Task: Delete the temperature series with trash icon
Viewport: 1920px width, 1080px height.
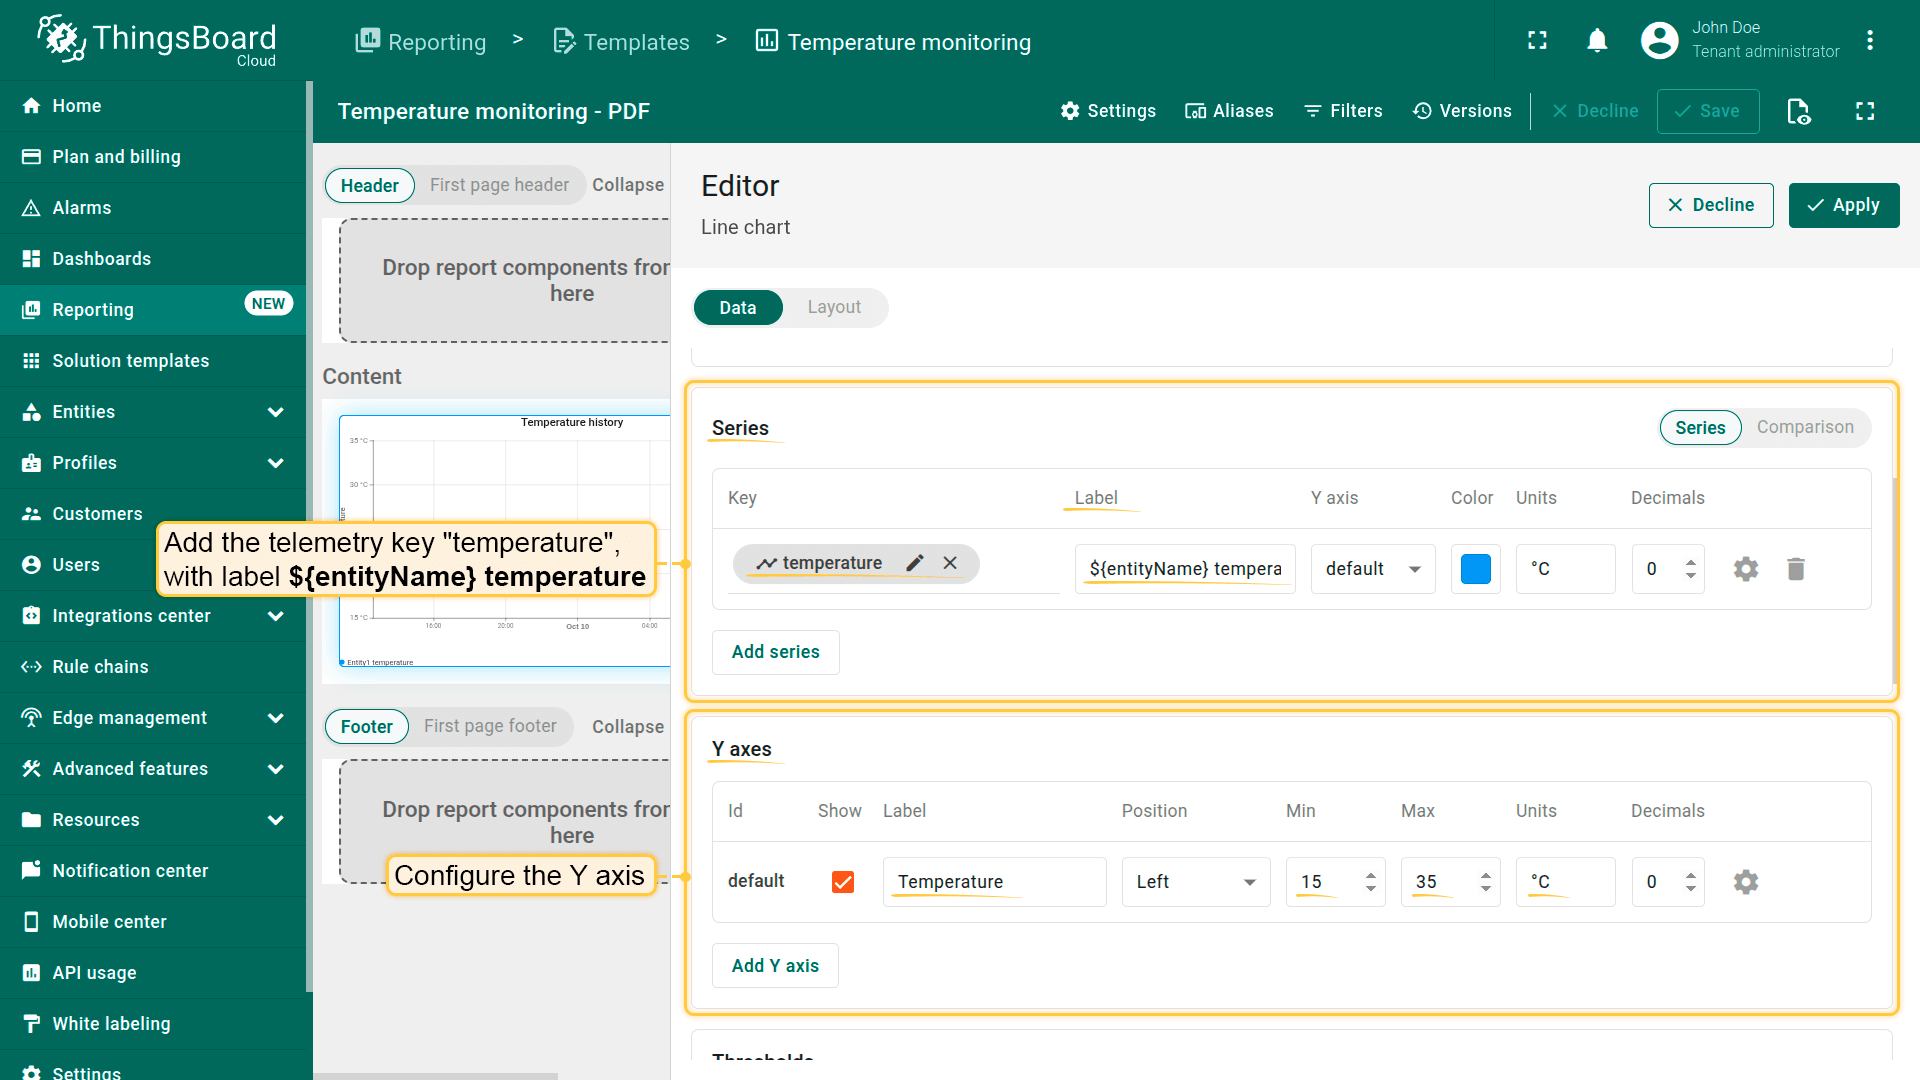Action: tap(1796, 569)
